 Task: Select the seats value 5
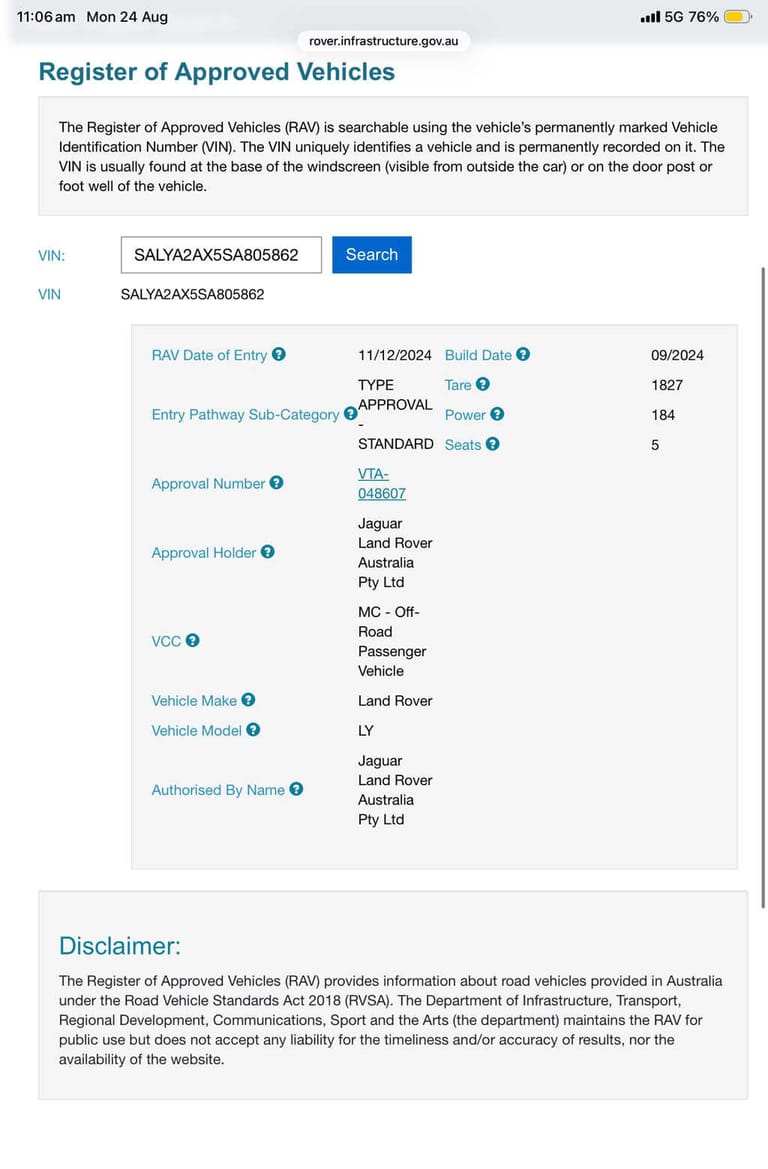click(x=655, y=444)
